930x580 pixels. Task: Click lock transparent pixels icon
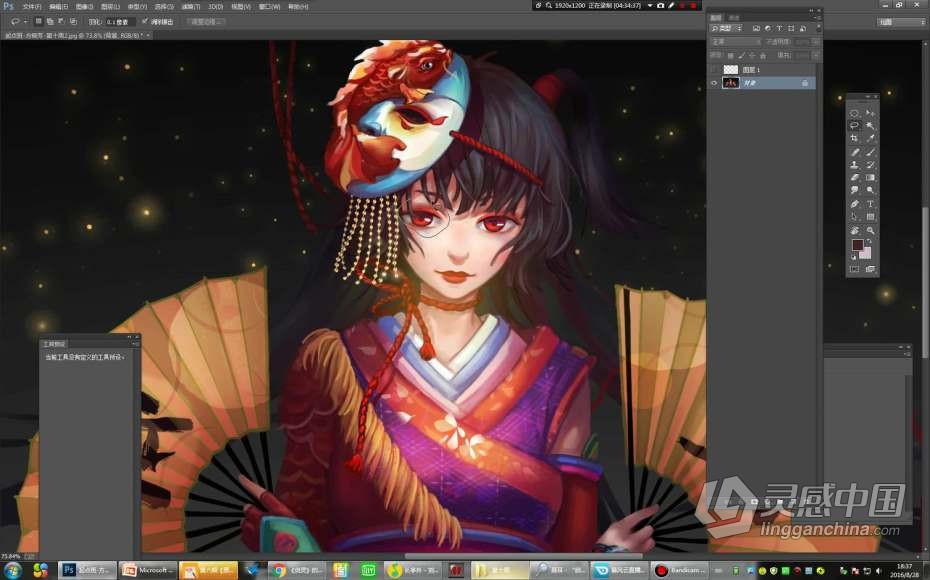[x=731, y=56]
